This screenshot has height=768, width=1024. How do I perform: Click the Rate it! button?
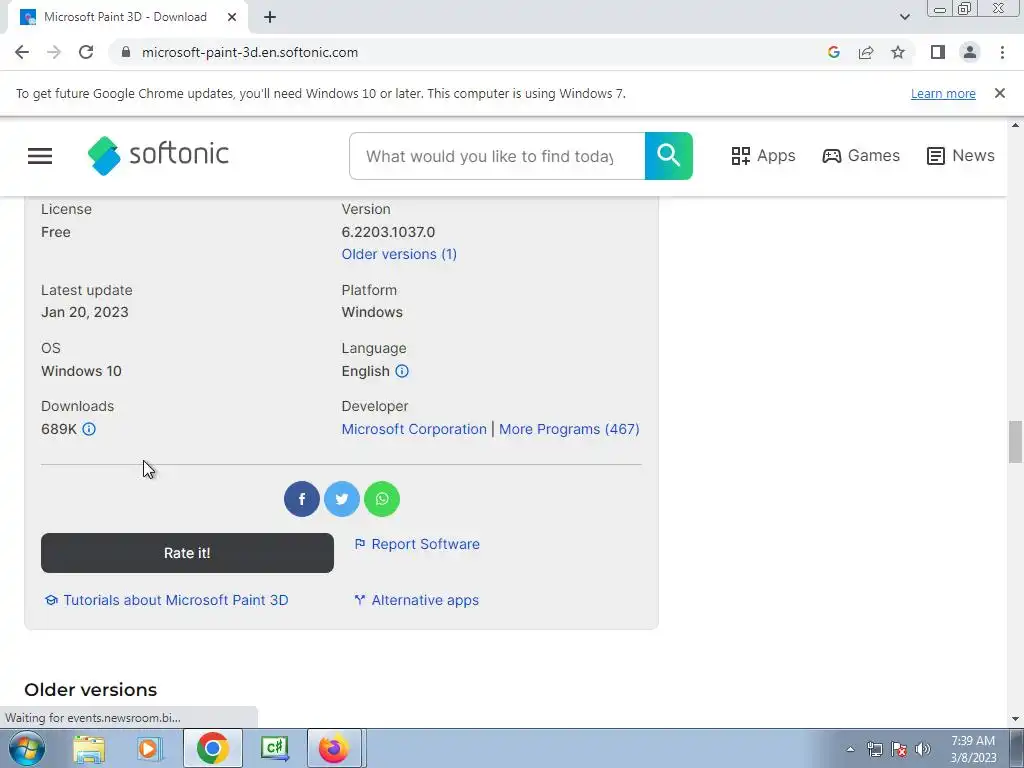pos(187,553)
